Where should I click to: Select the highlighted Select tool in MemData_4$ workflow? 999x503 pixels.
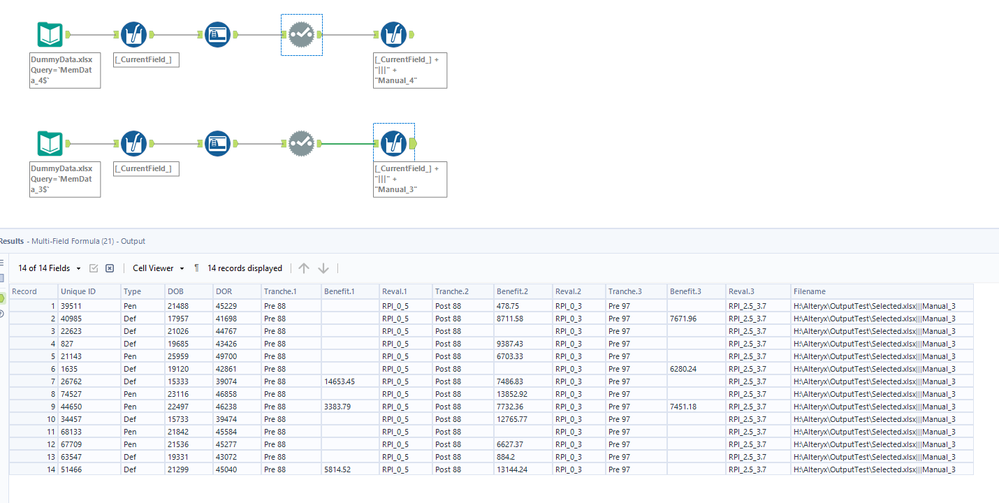[301, 34]
